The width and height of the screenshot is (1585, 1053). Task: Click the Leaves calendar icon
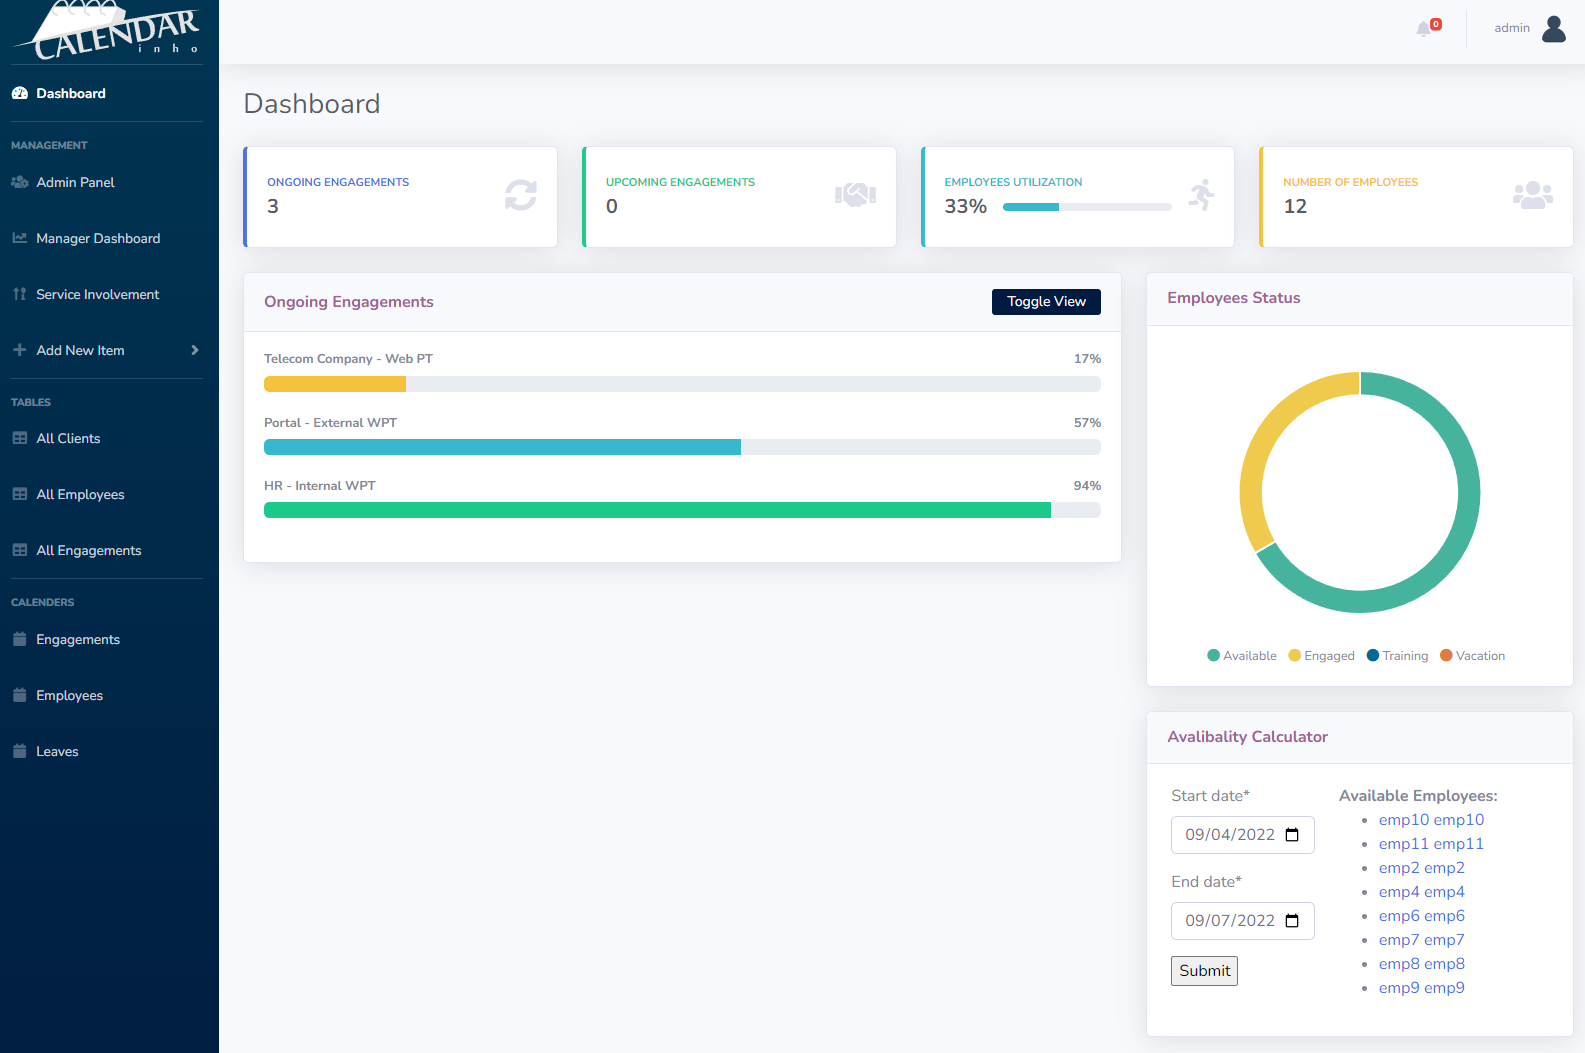pos(19,751)
